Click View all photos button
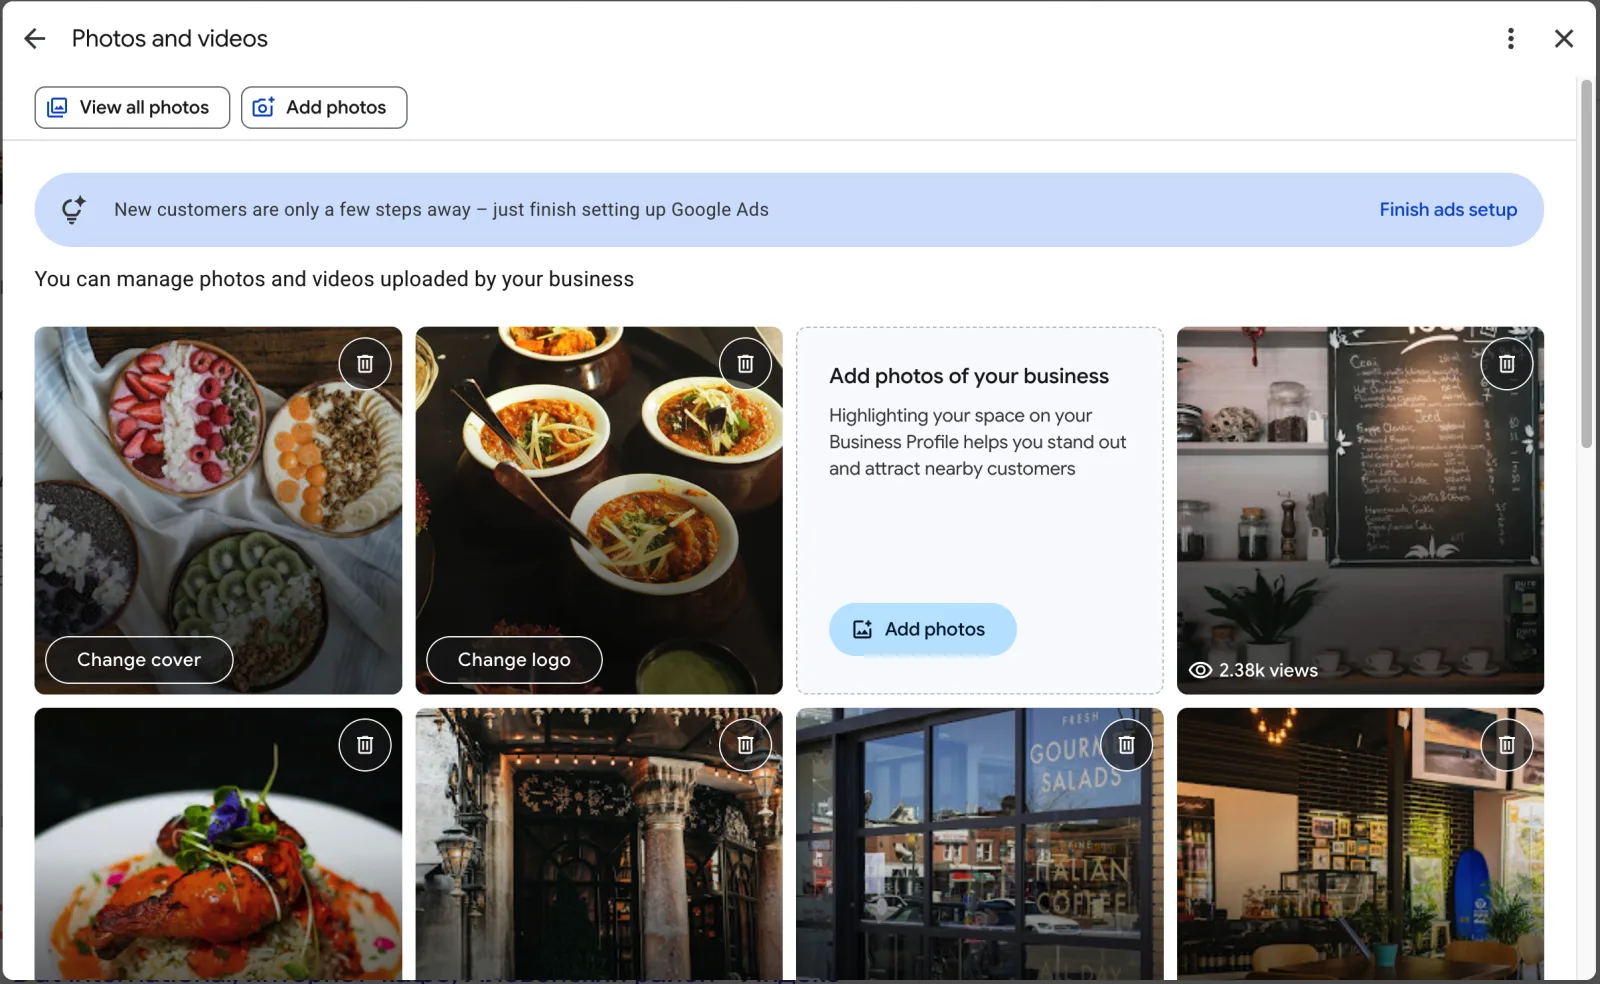1600x984 pixels. click(x=132, y=107)
